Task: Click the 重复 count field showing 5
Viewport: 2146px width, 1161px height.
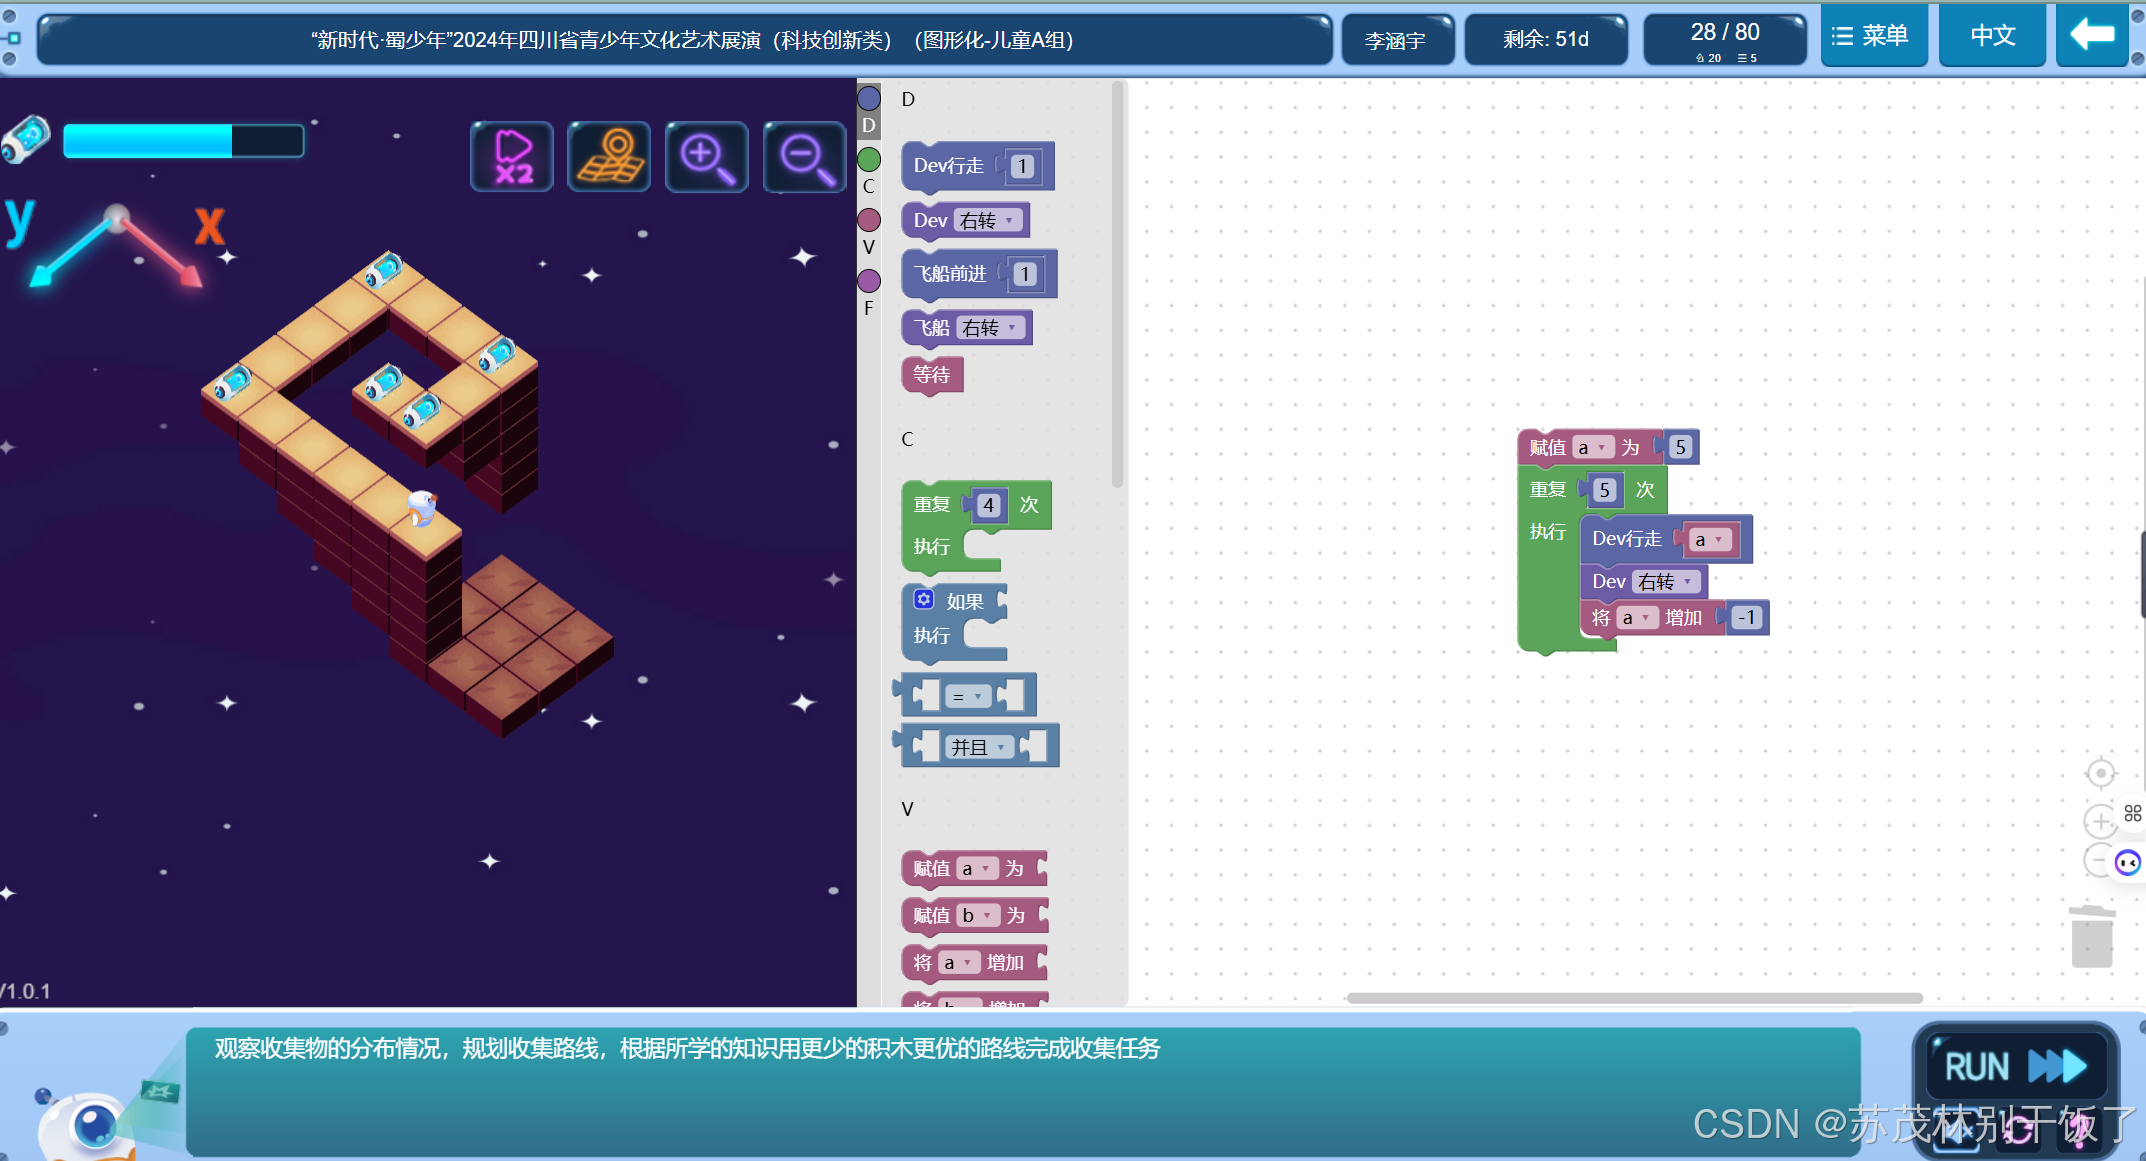Action: tap(1604, 490)
